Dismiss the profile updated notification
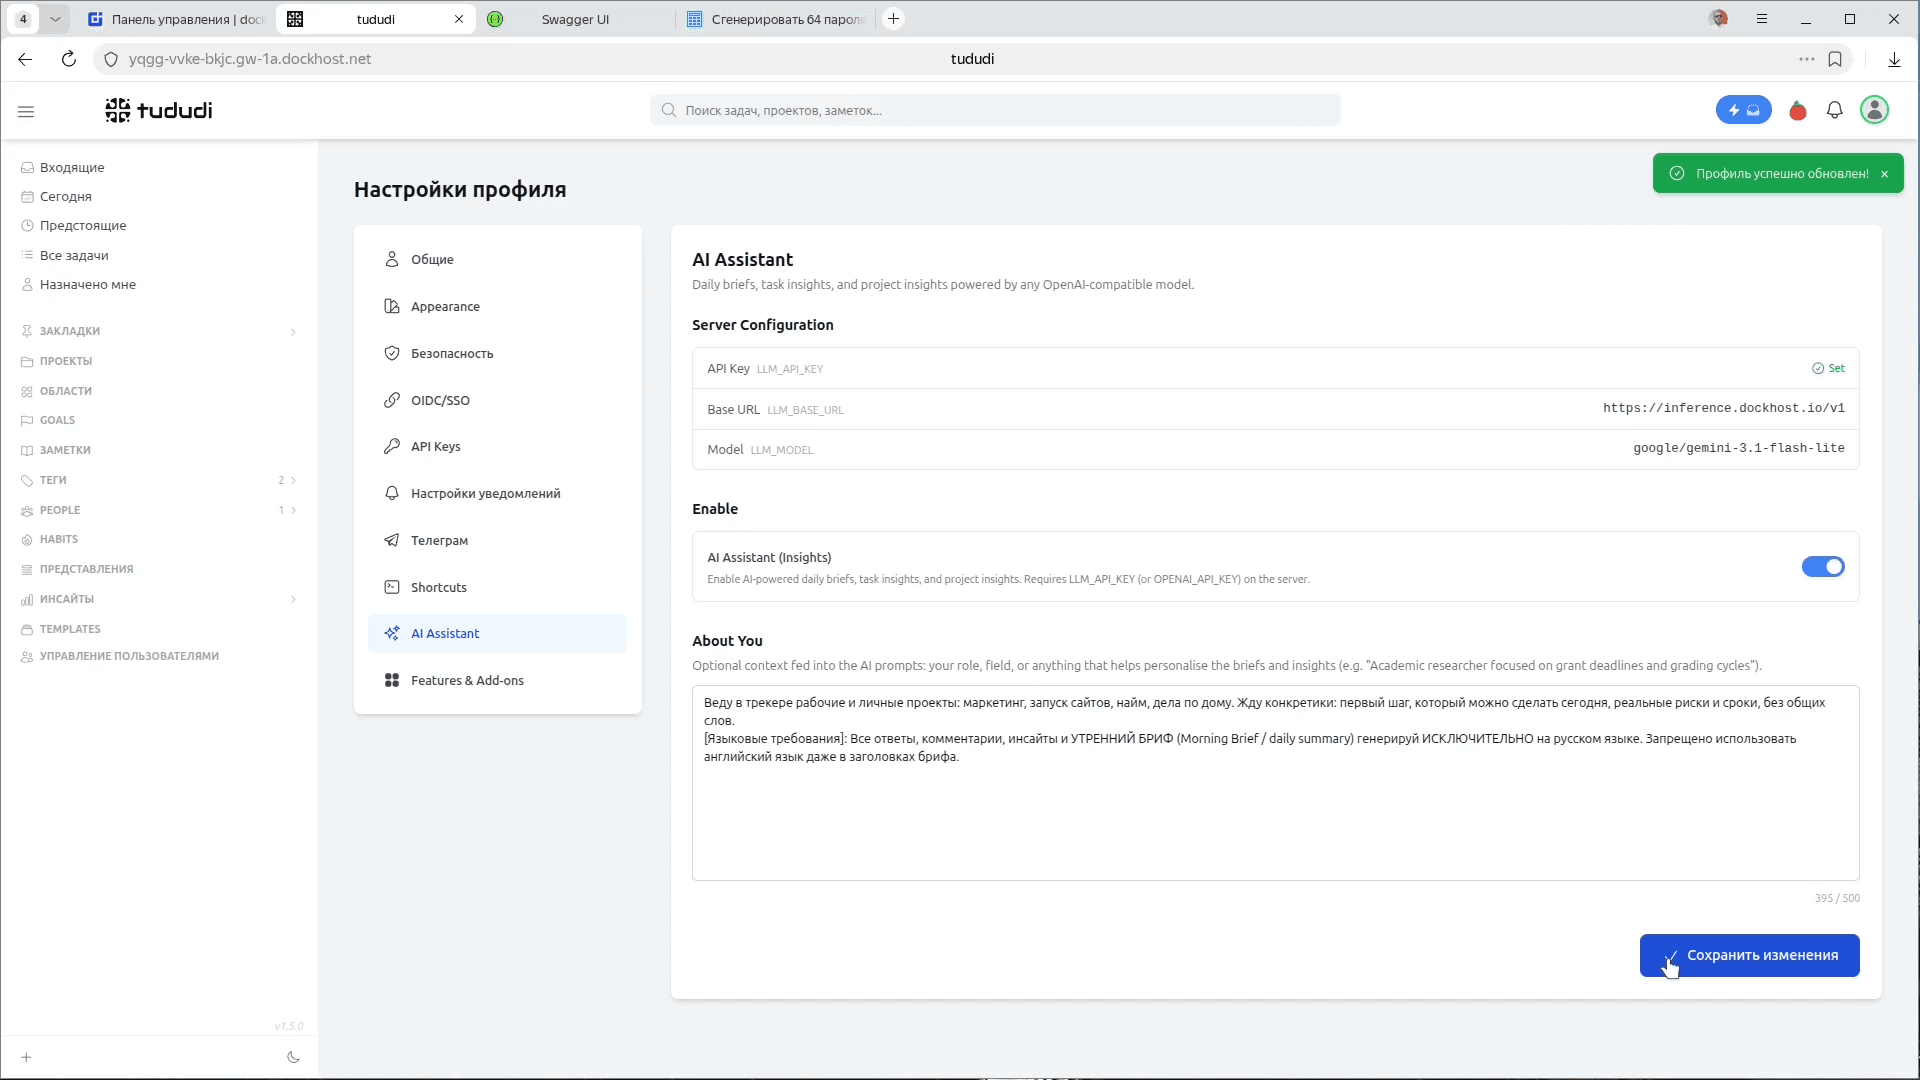1920x1080 pixels. coord(1884,174)
